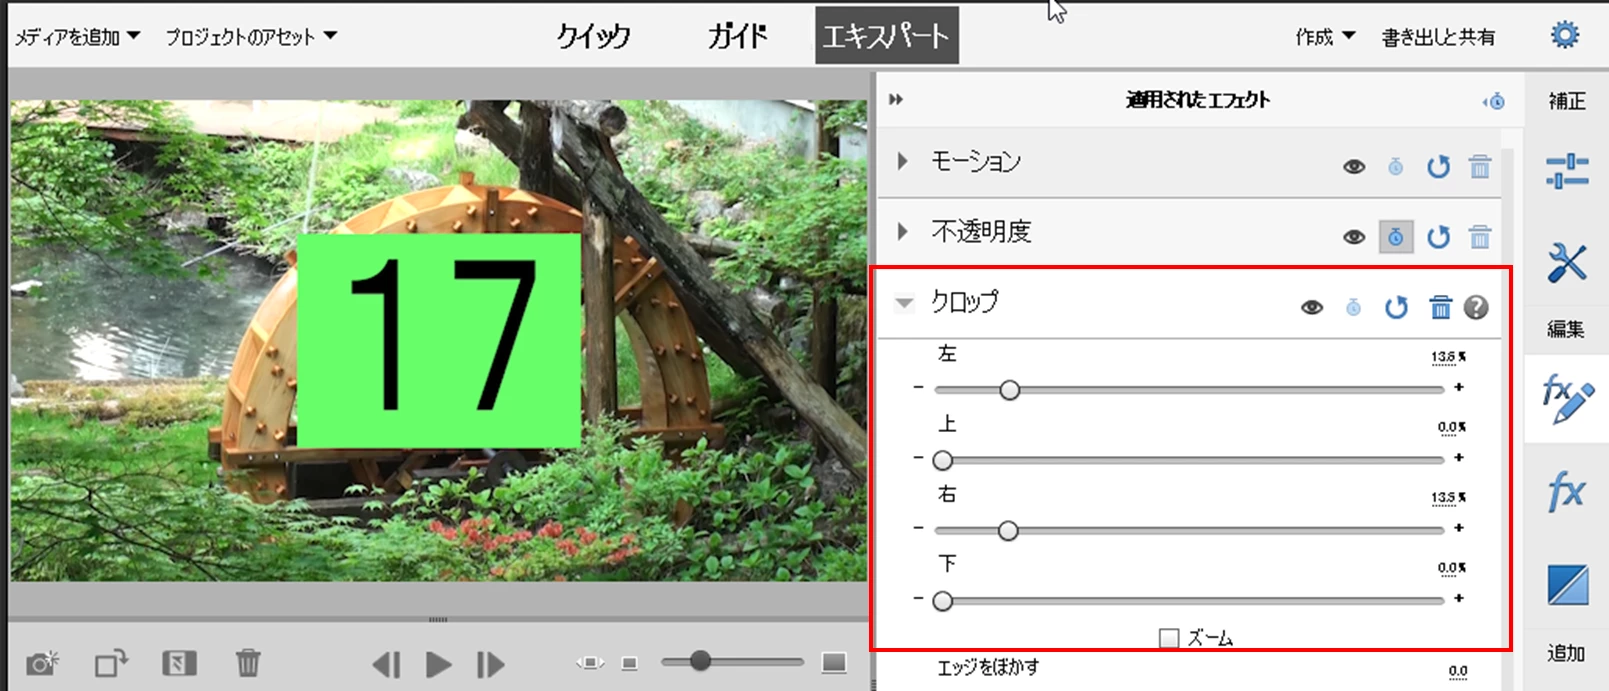Viewport: 1609px width, 691px height.
Task: Enable the ズーム checkbox
Action: 1169,638
